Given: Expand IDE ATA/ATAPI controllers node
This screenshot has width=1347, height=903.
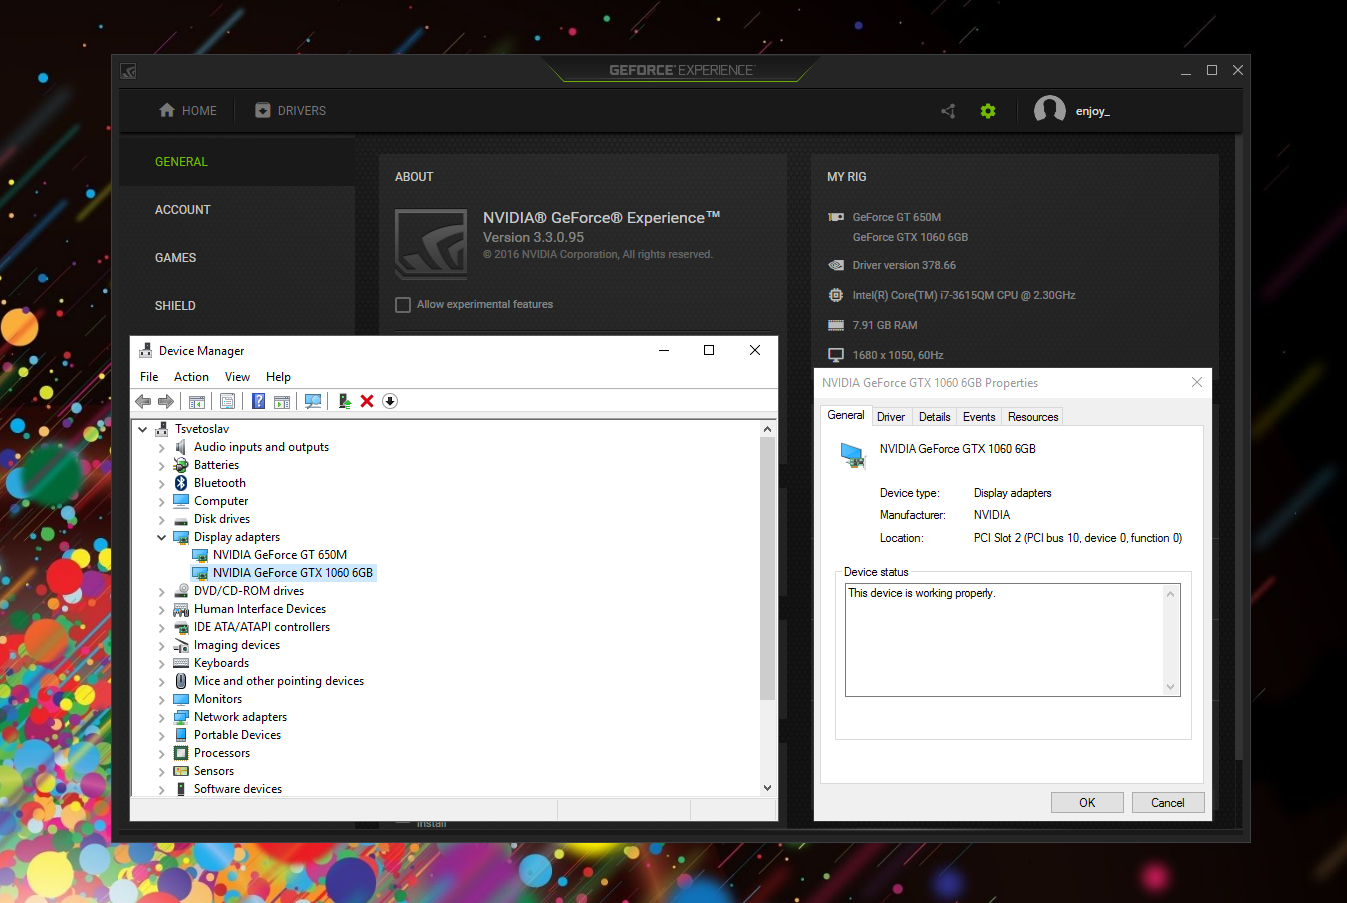Looking at the screenshot, I should (x=162, y=627).
